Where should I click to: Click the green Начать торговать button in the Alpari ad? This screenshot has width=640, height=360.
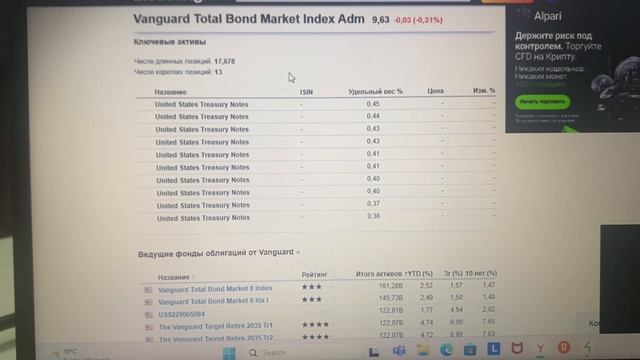542,102
